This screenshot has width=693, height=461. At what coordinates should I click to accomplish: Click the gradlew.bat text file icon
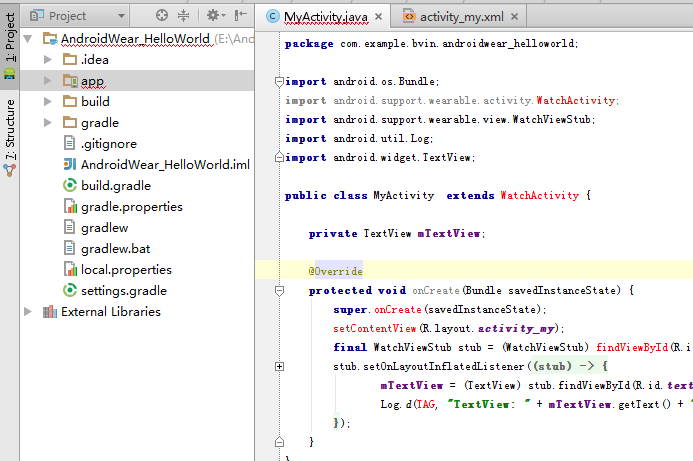pyautogui.click(x=69, y=248)
